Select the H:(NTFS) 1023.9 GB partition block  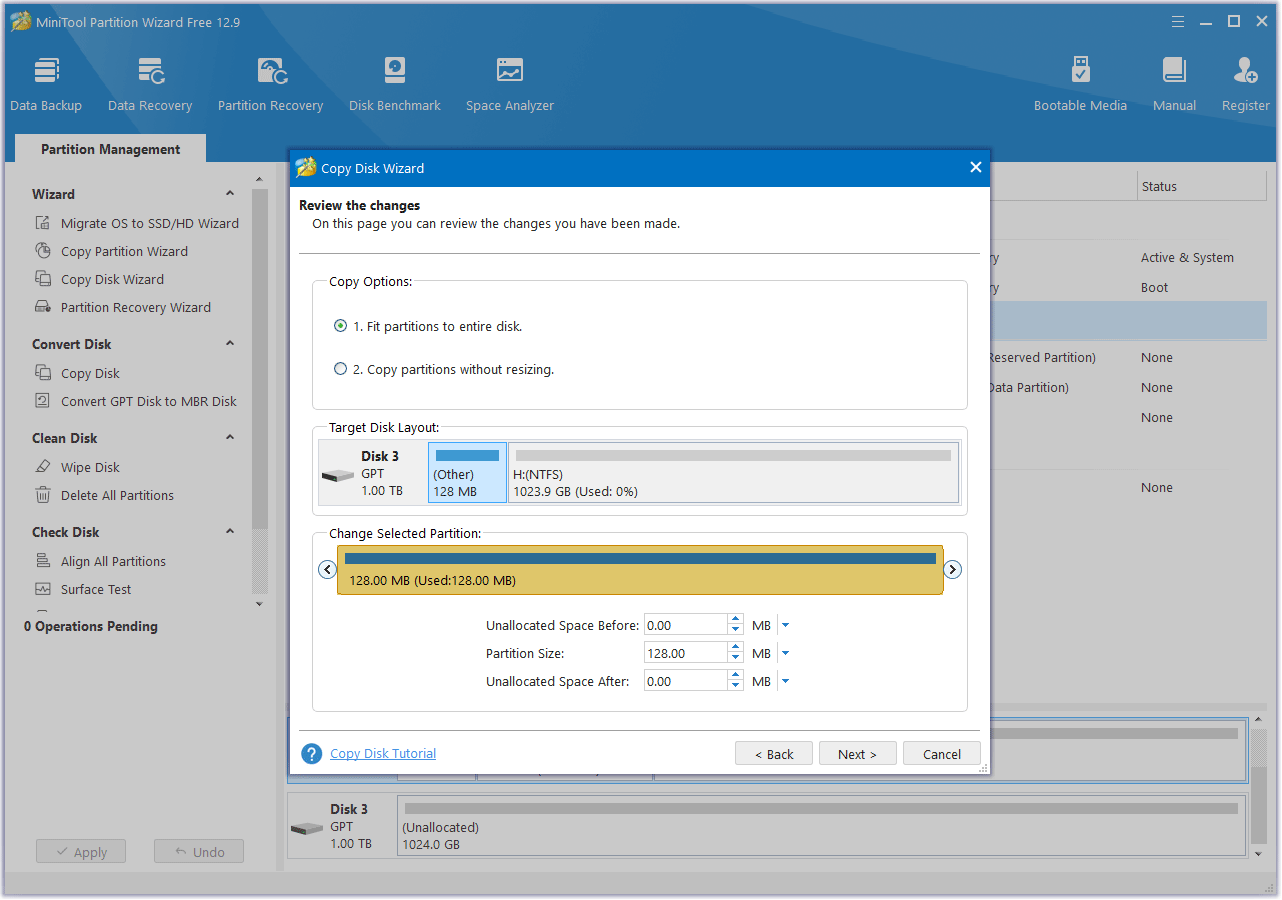[733, 473]
